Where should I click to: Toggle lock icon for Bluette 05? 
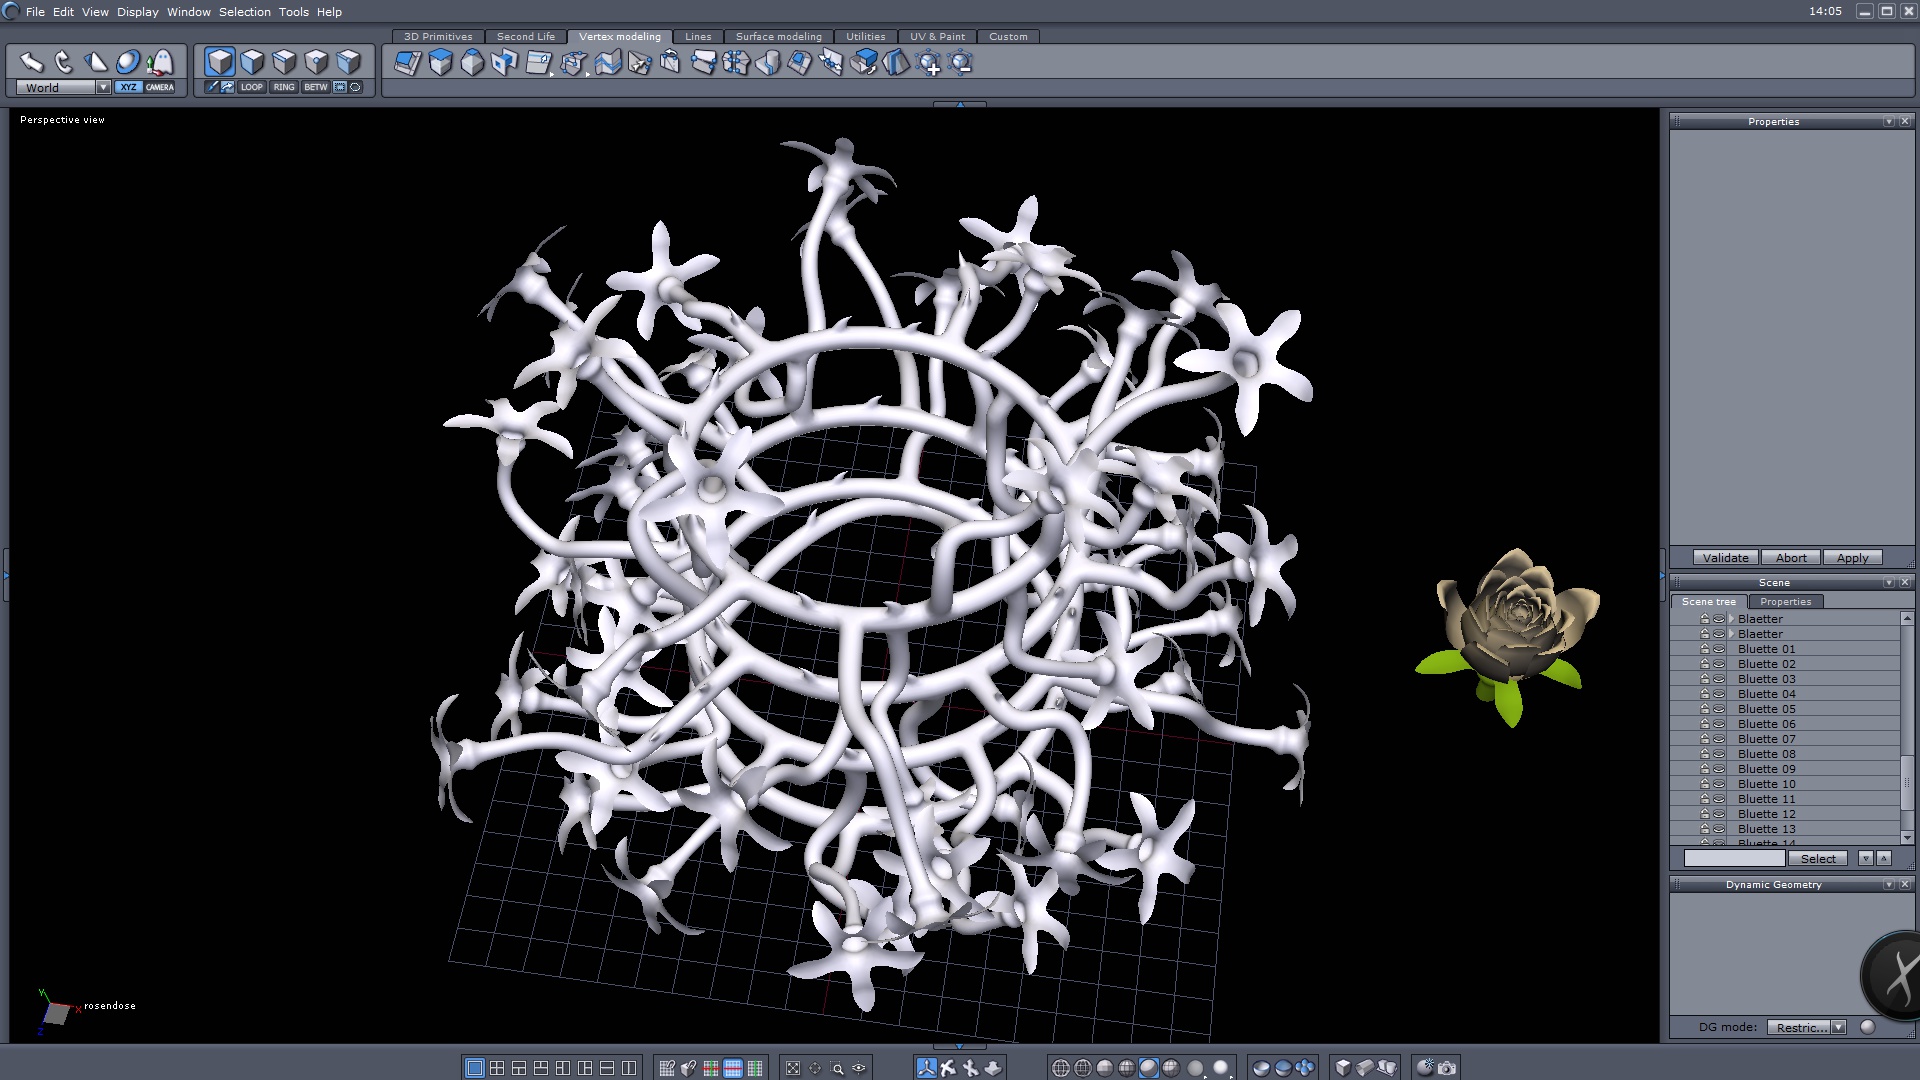(x=1704, y=709)
